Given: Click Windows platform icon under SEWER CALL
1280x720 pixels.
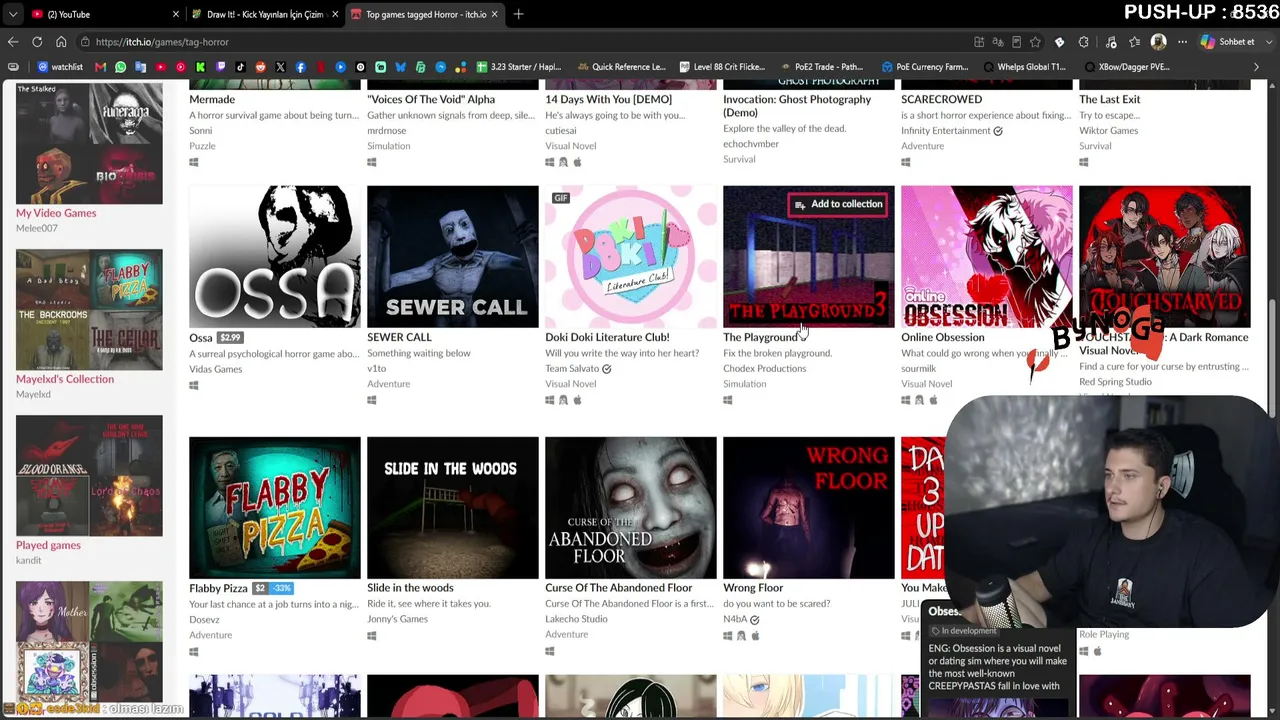Looking at the screenshot, I should (x=372, y=400).
